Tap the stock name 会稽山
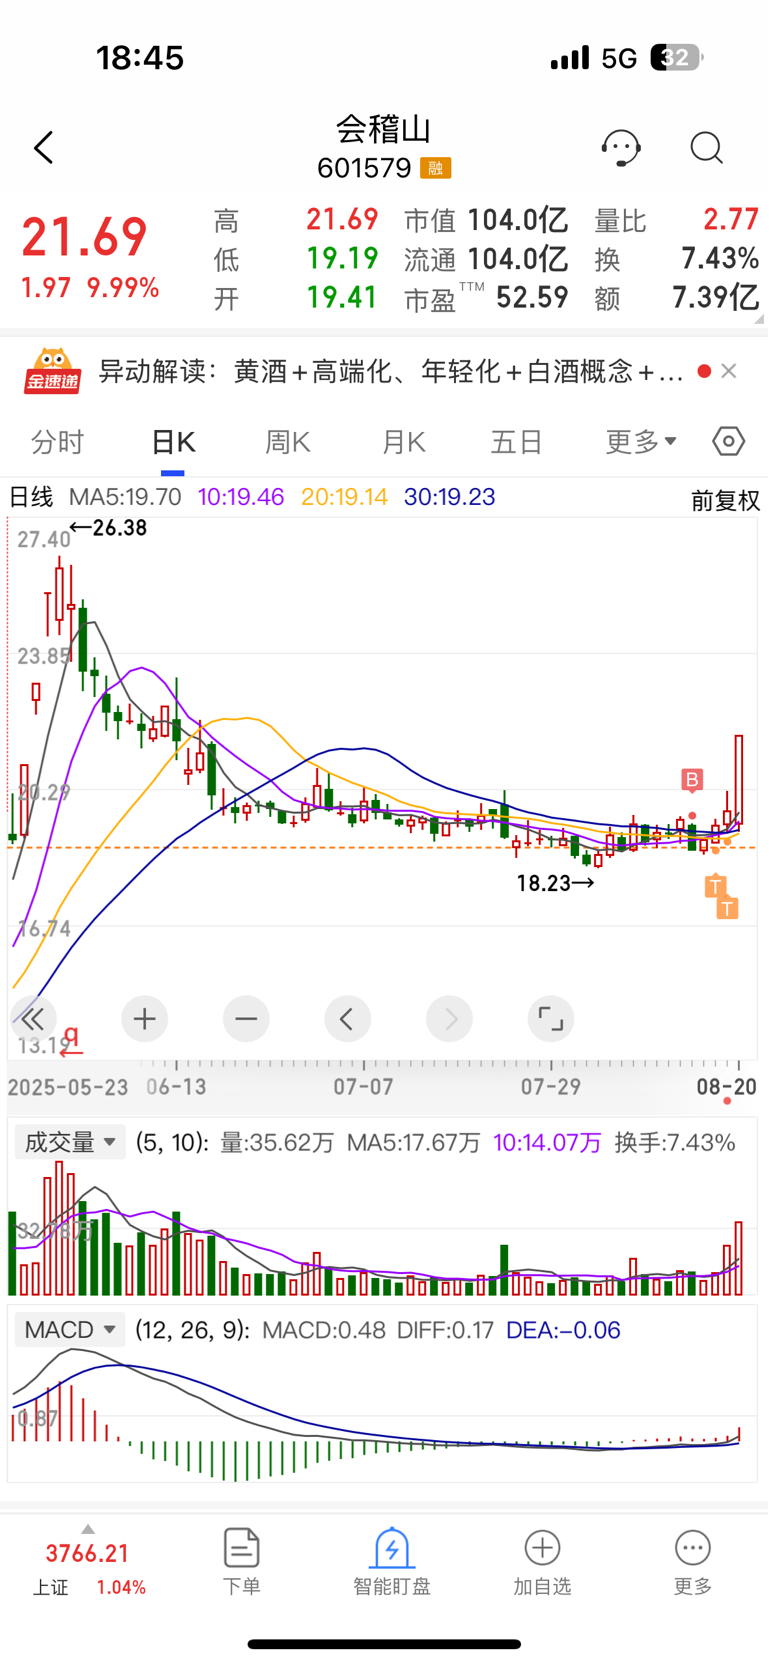 tap(384, 129)
